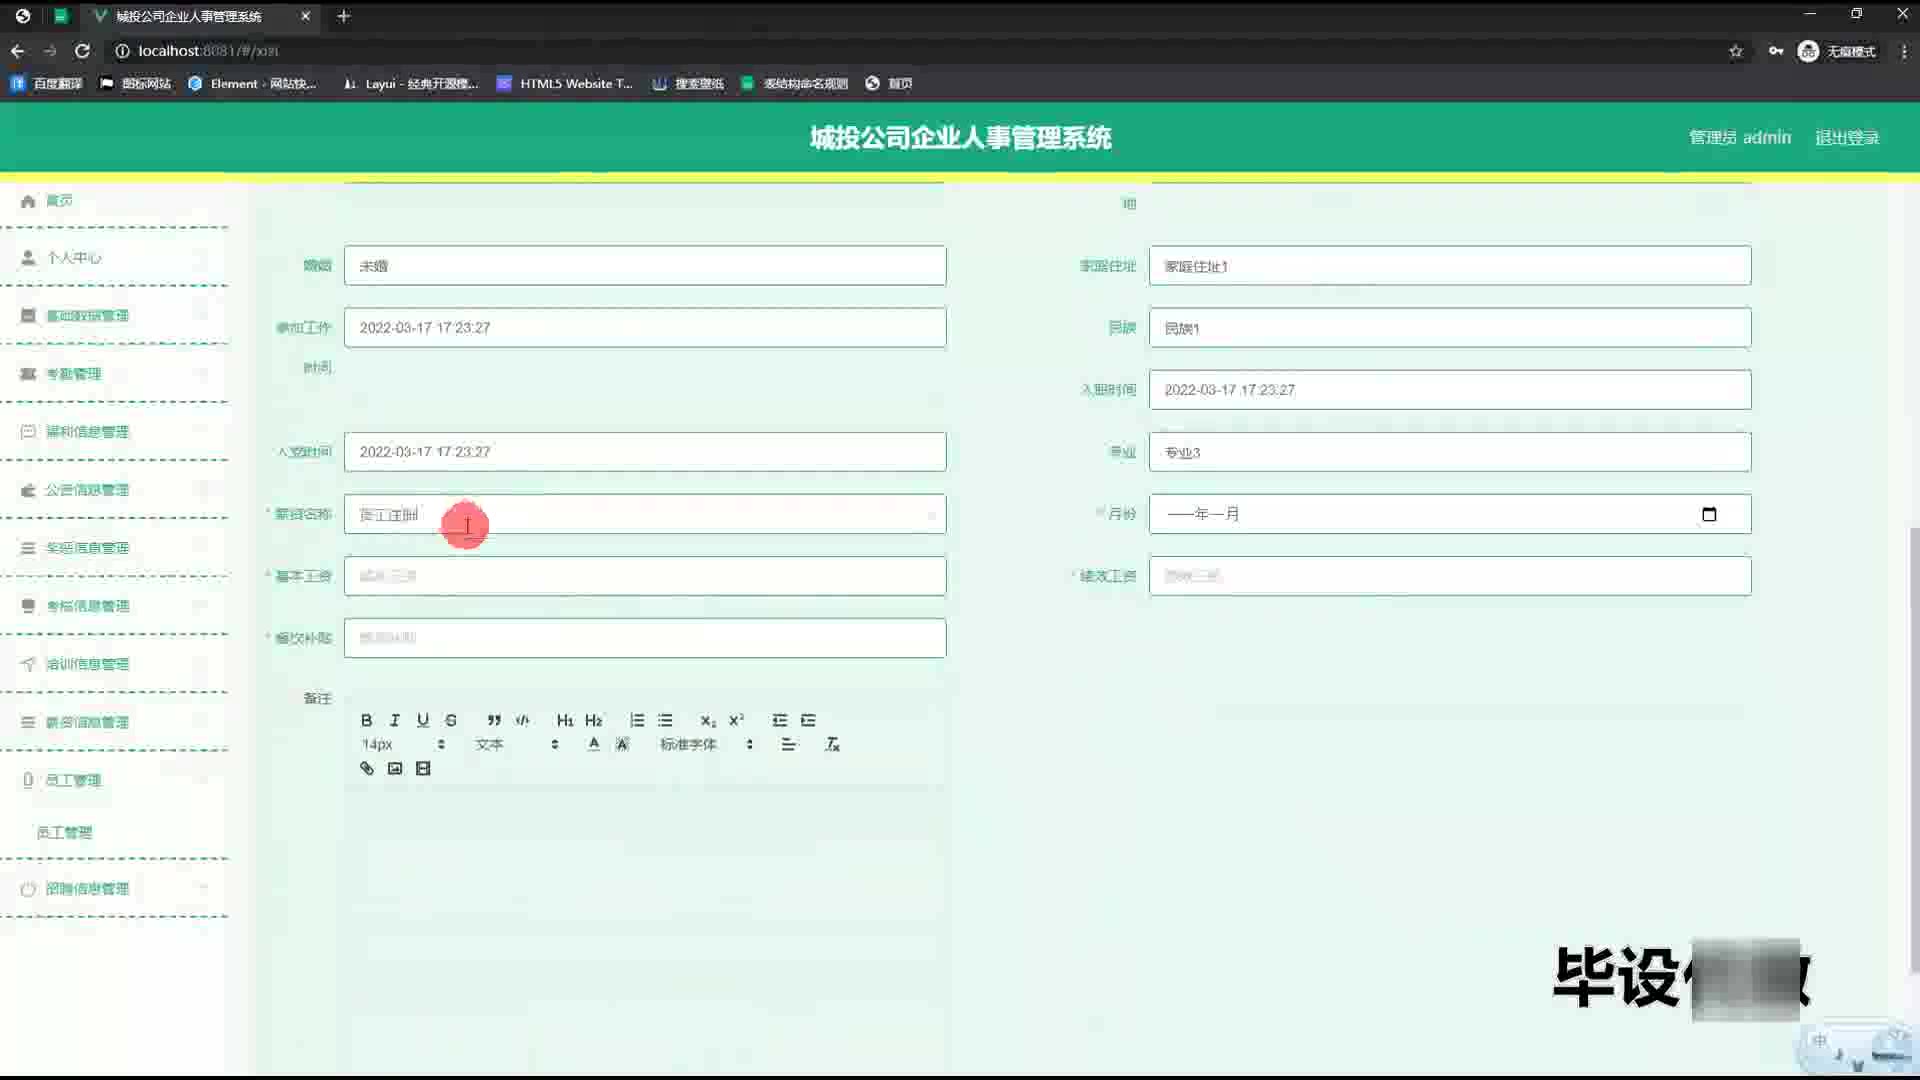Open the 百度翻译 bookmark

pos(46,83)
